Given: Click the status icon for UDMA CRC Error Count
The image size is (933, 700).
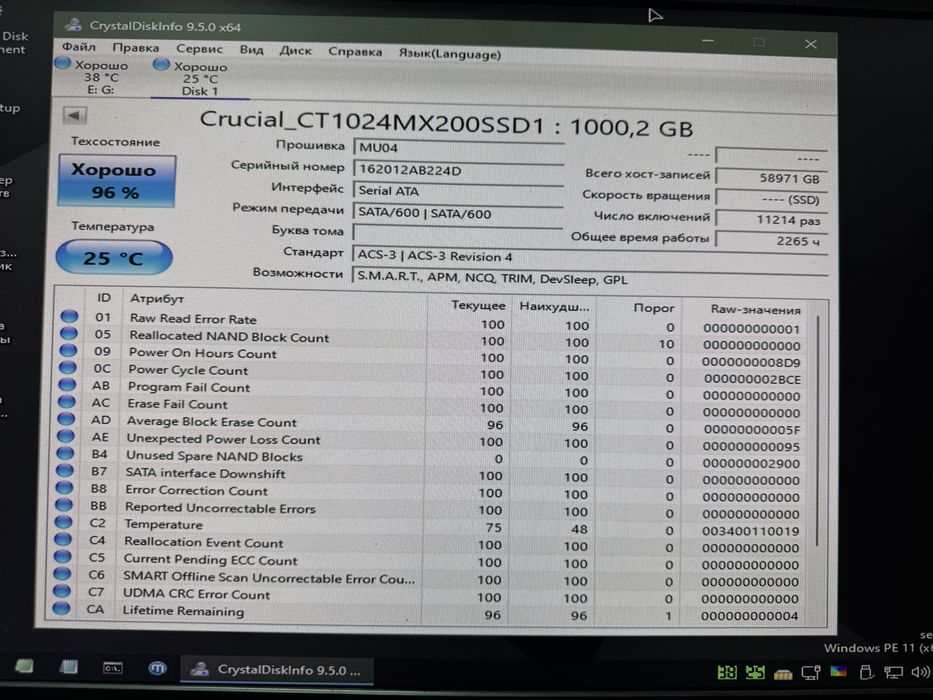Looking at the screenshot, I should tap(61, 591).
